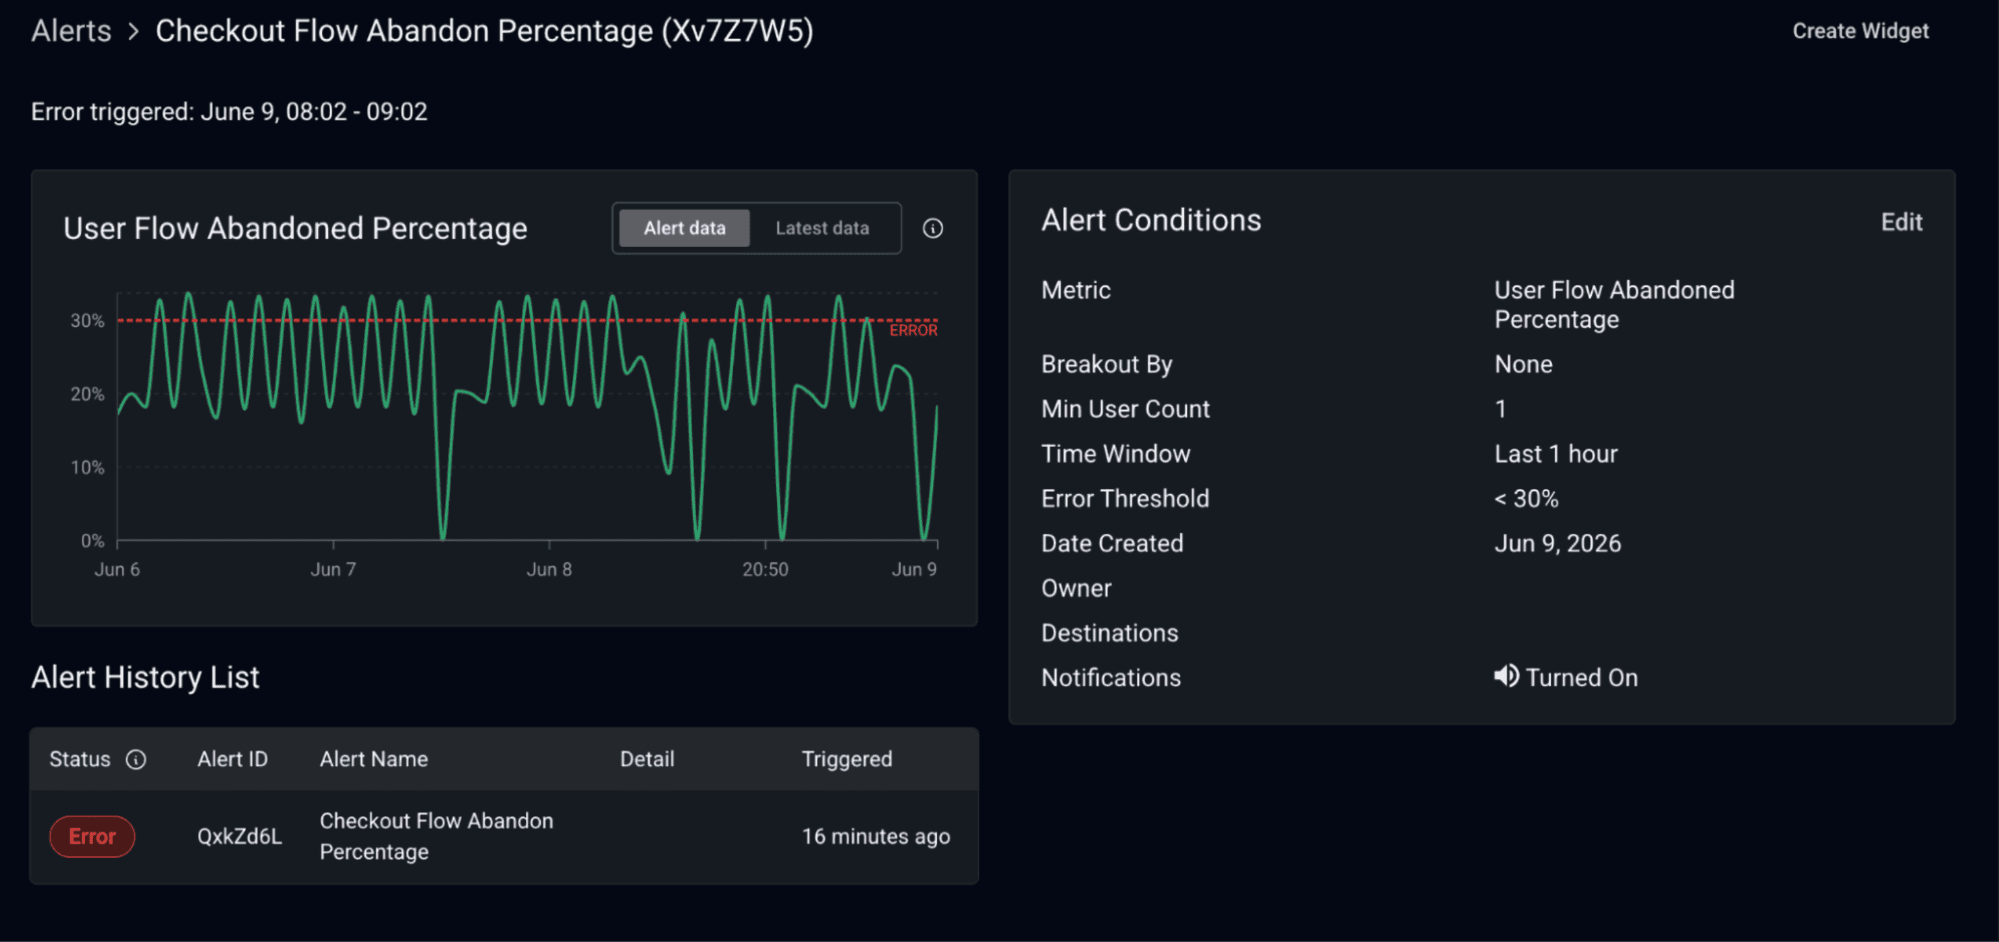Switch chart to Latest data

[x=822, y=228]
